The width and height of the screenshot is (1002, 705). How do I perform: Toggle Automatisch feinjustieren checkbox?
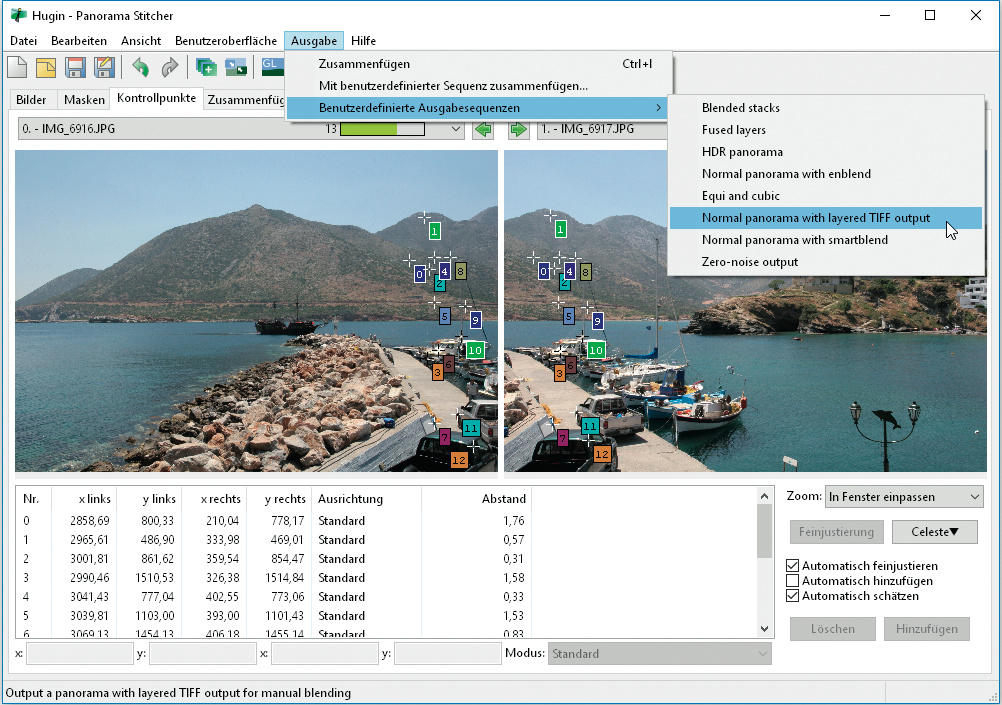coord(794,566)
